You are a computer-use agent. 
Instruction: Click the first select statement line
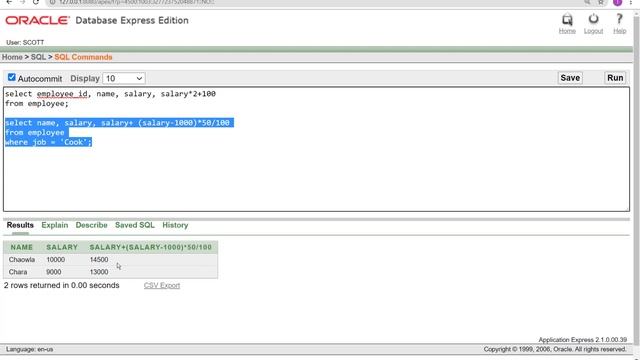pyautogui.click(x=110, y=94)
